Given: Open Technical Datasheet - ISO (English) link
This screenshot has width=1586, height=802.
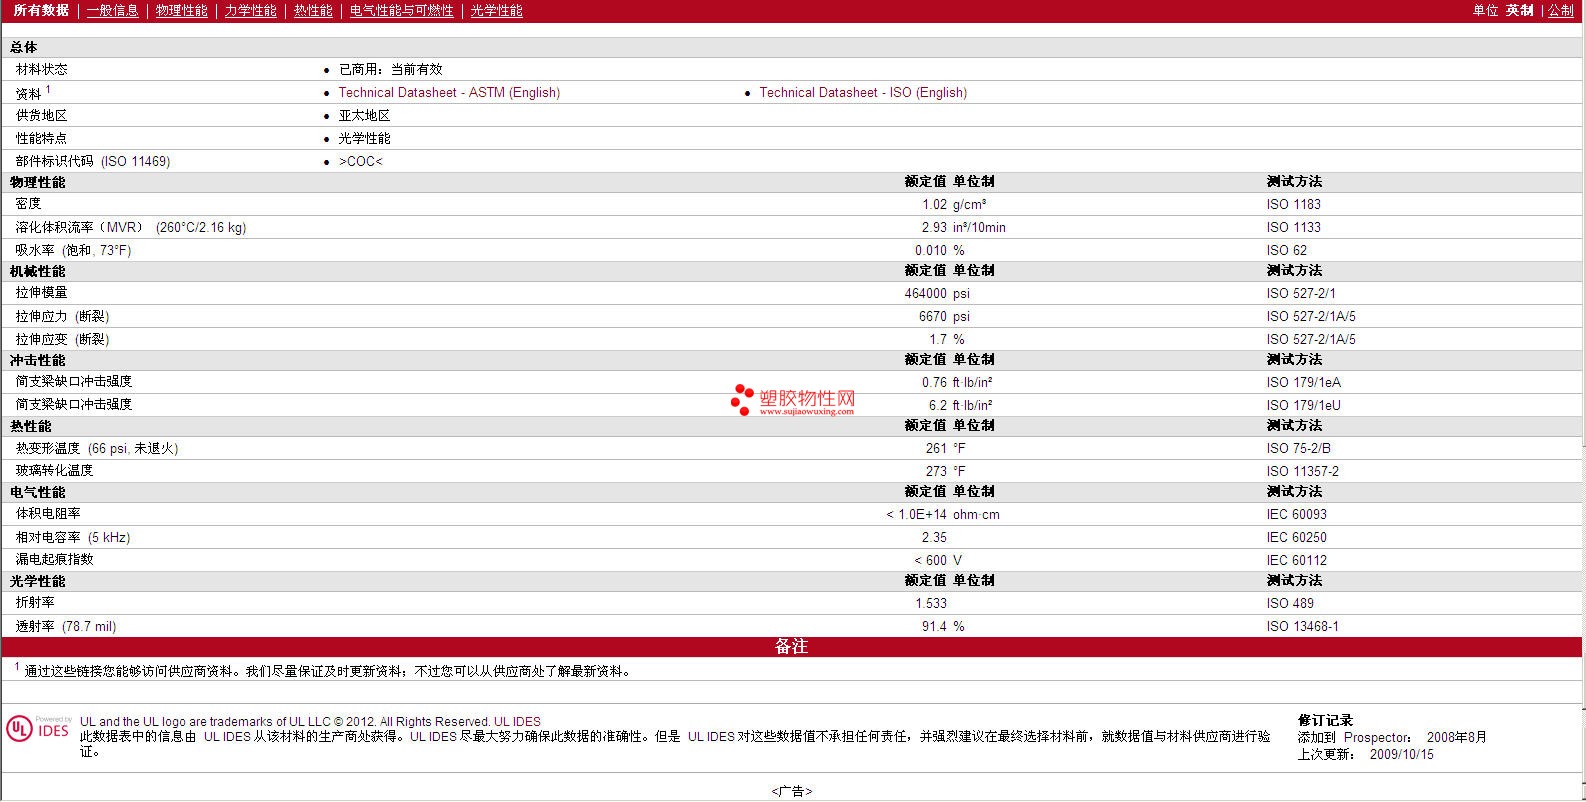Looking at the screenshot, I should point(863,92).
